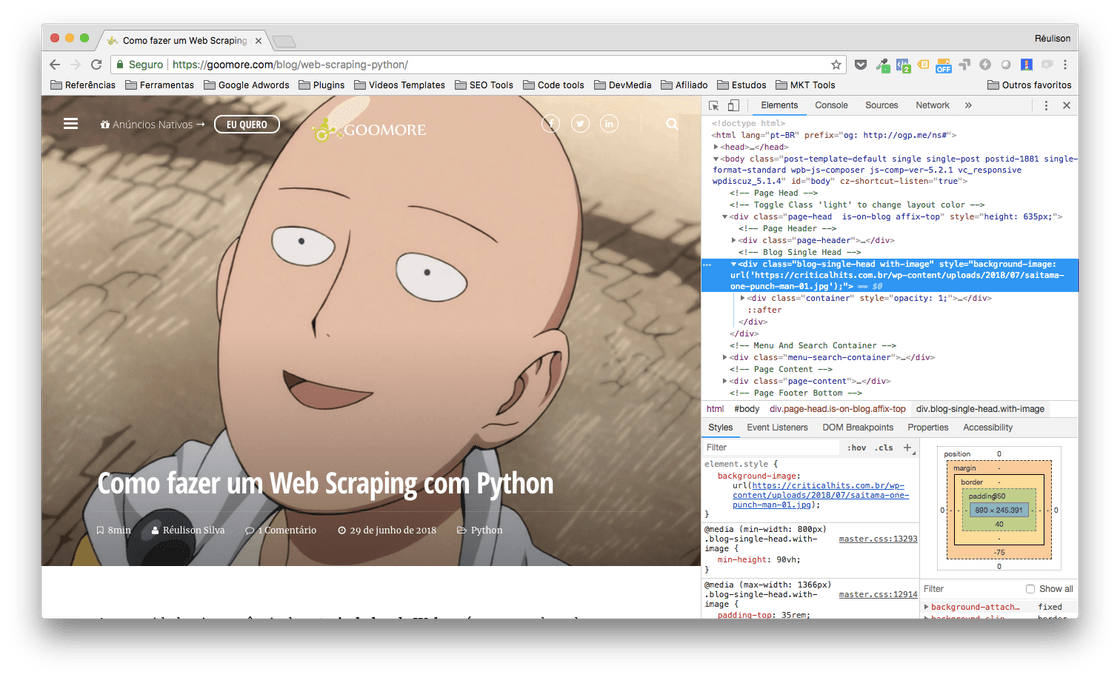Expand the head element in the DOM tree
Screen dimensions: 1120x678
coord(716,146)
